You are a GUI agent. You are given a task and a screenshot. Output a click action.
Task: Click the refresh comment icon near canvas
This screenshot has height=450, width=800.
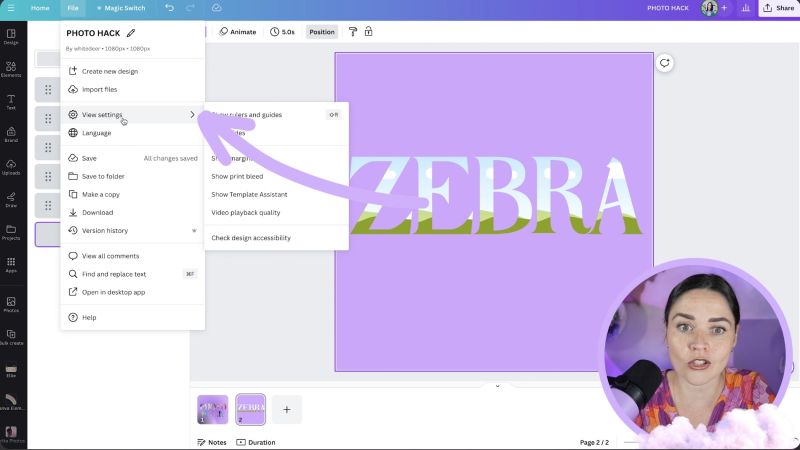(x=664, y=63)
